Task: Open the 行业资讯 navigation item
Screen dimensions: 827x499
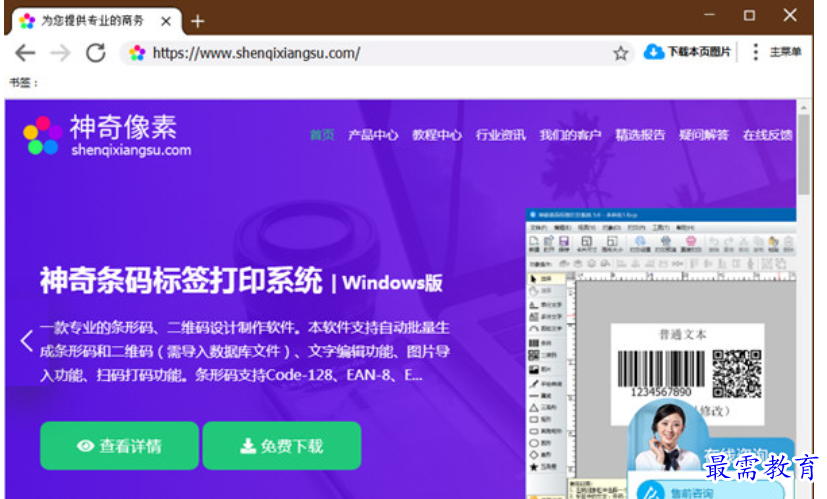Action: coord(501,135)
